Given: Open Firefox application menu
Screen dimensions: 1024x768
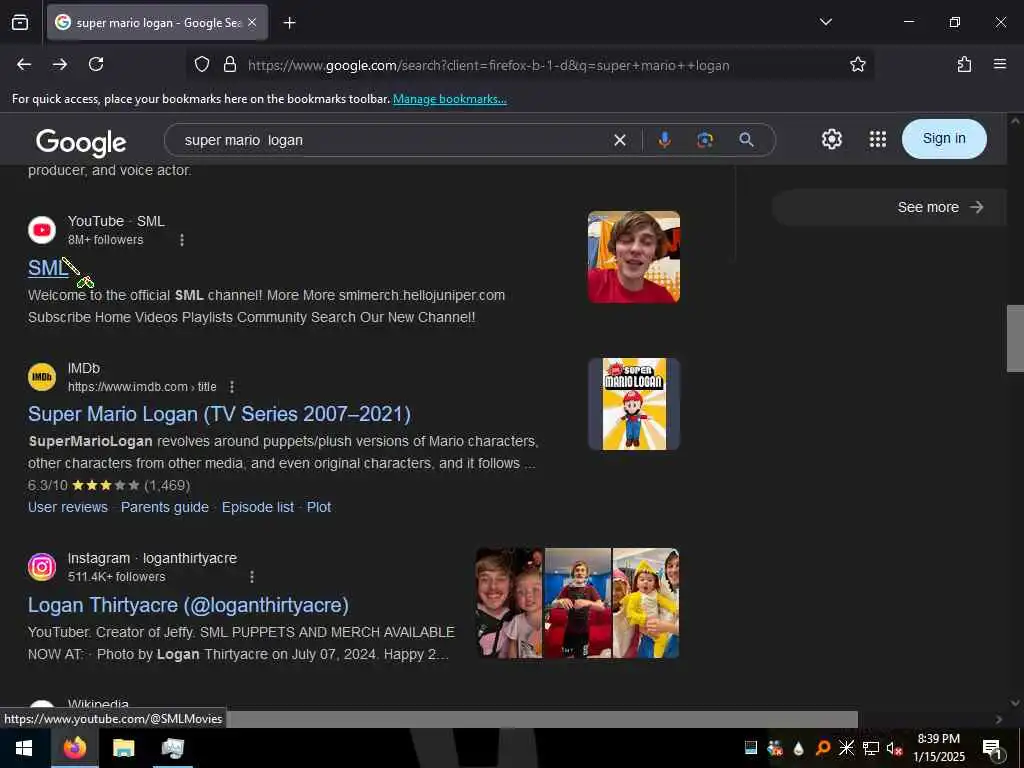Looking at the screenshot, I should tap(999, 64).
